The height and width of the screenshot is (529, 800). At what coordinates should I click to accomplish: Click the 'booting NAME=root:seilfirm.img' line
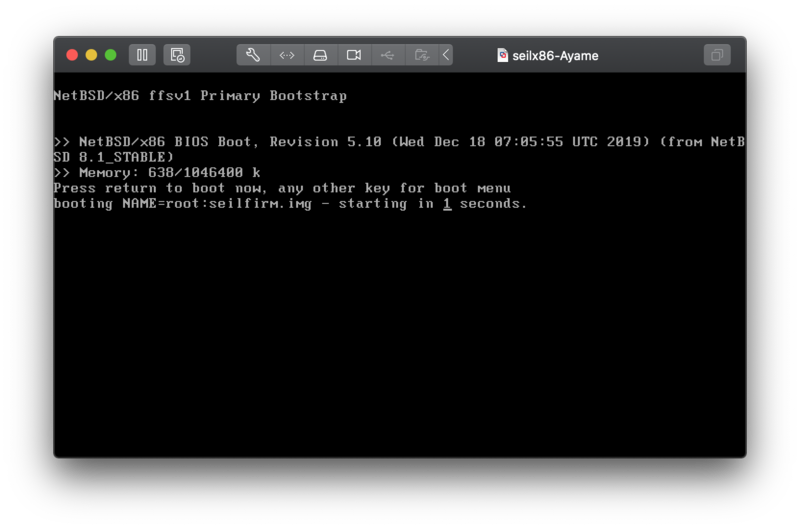coord(290,204)
